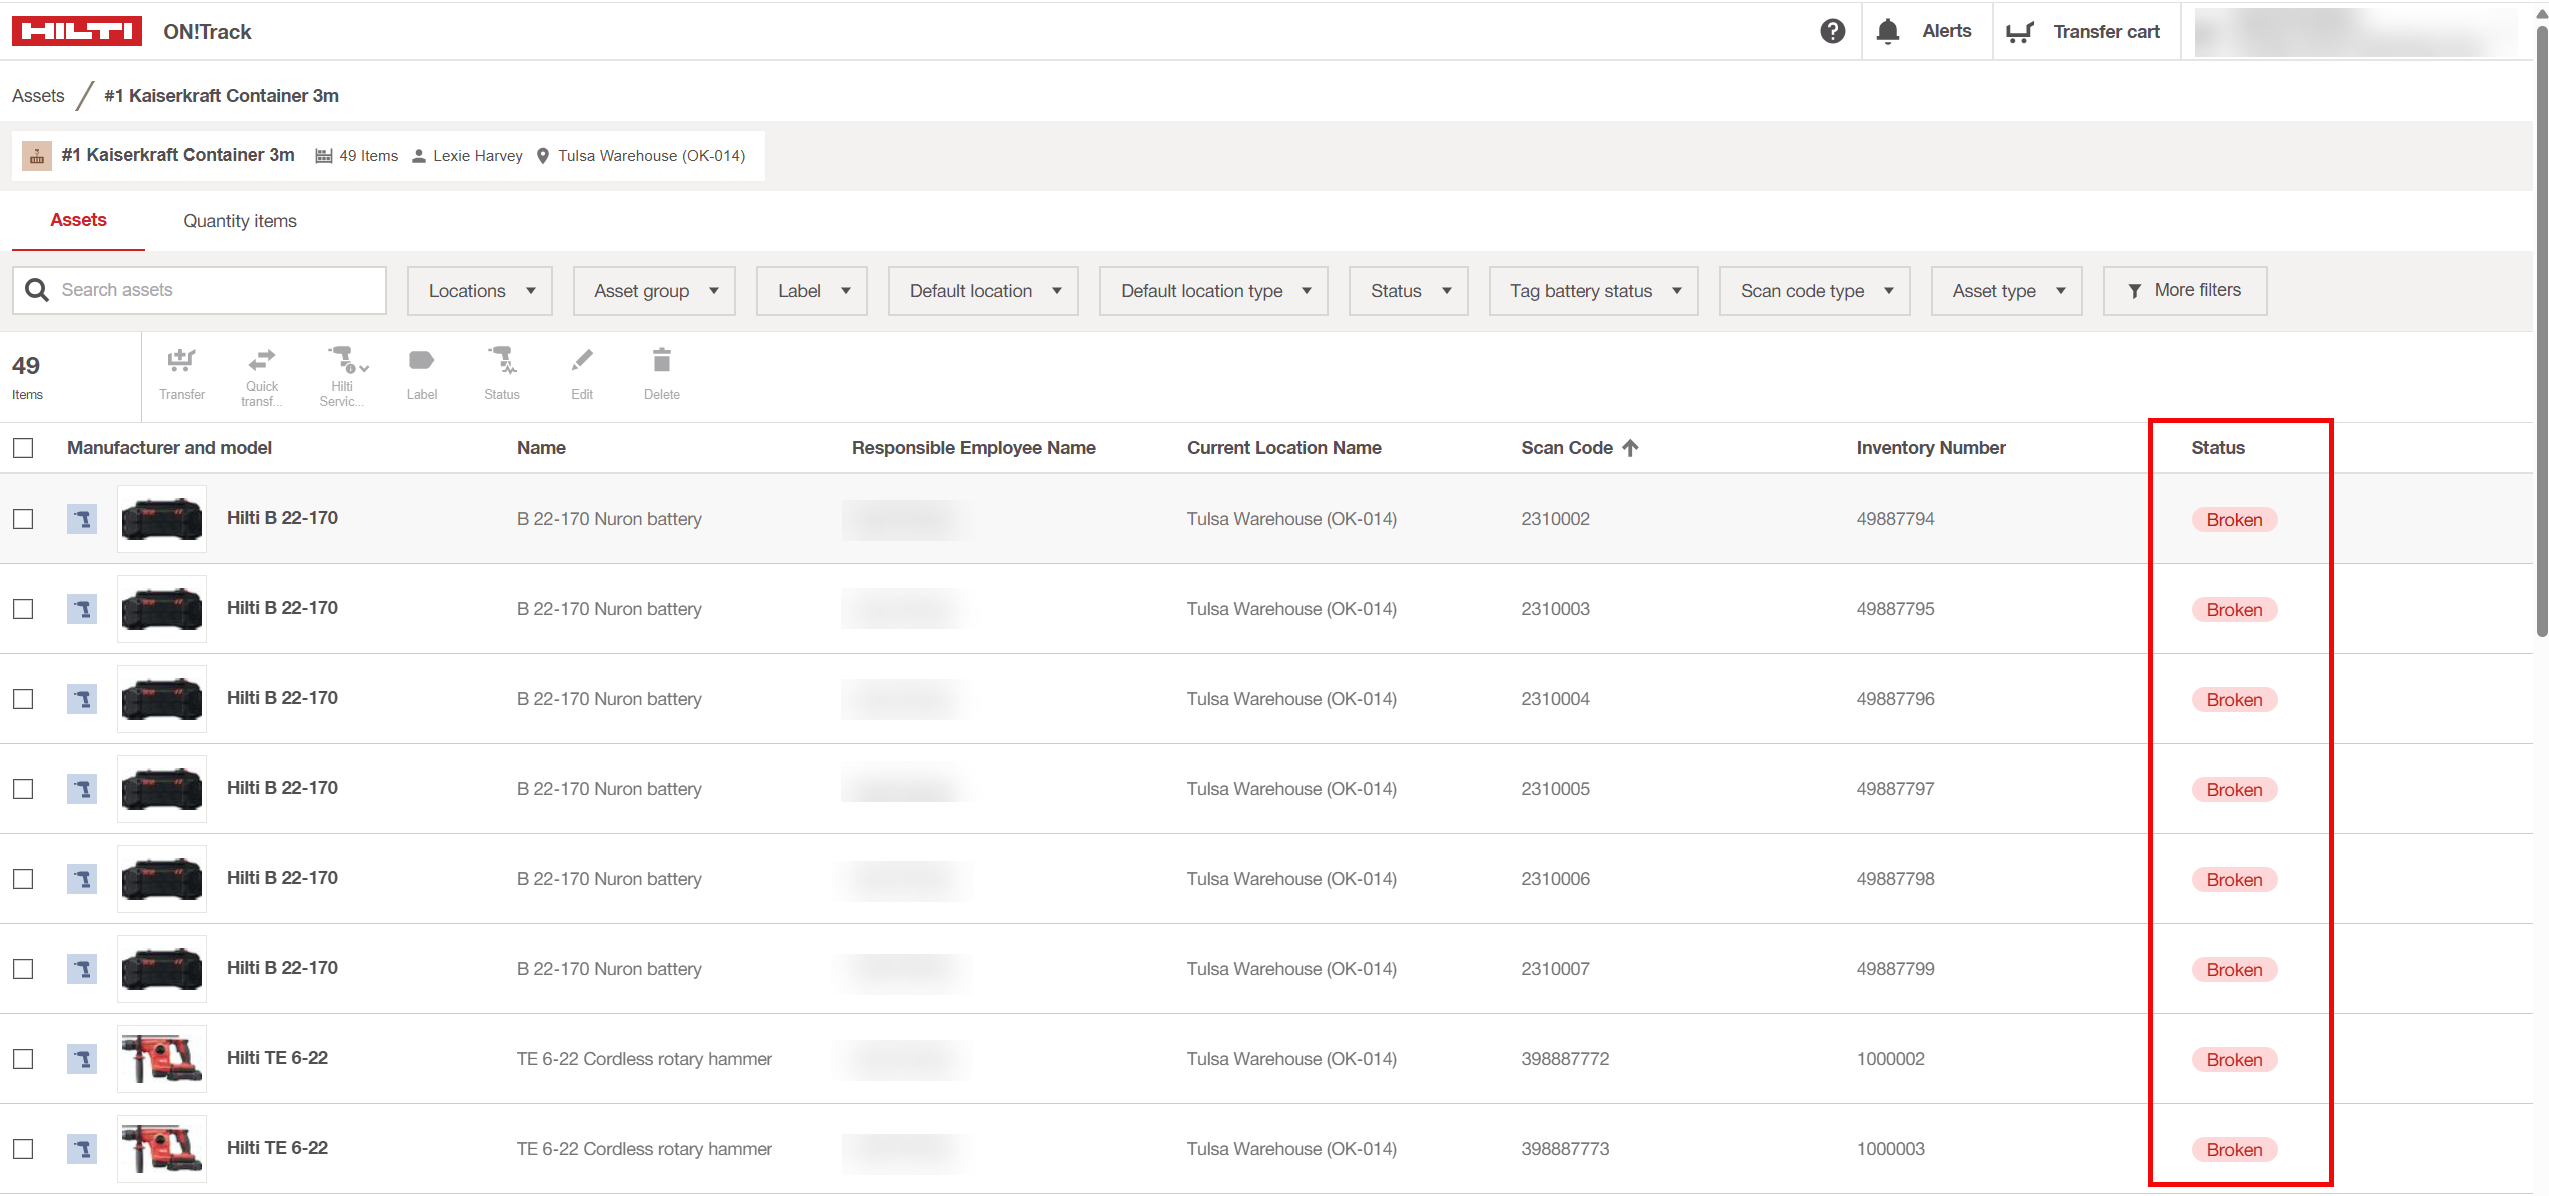
Task: Click the Scan Code sort arrow
Action: [x=1630, y=448]
